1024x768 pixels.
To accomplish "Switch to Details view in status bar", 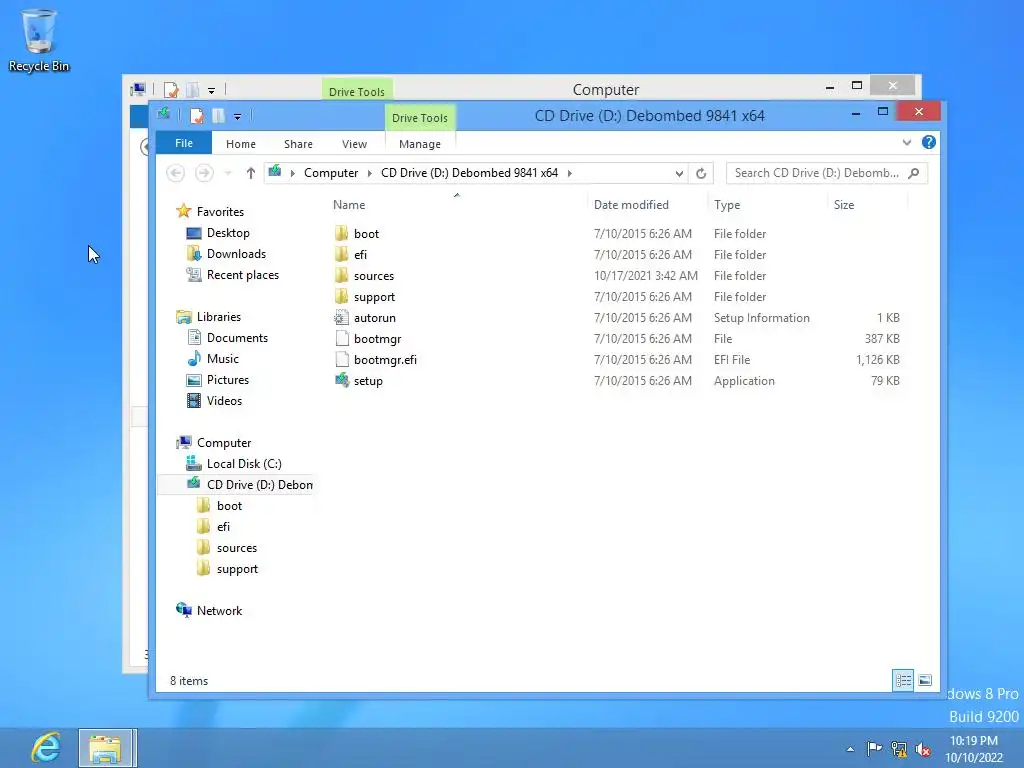I will tap(903, 680).
